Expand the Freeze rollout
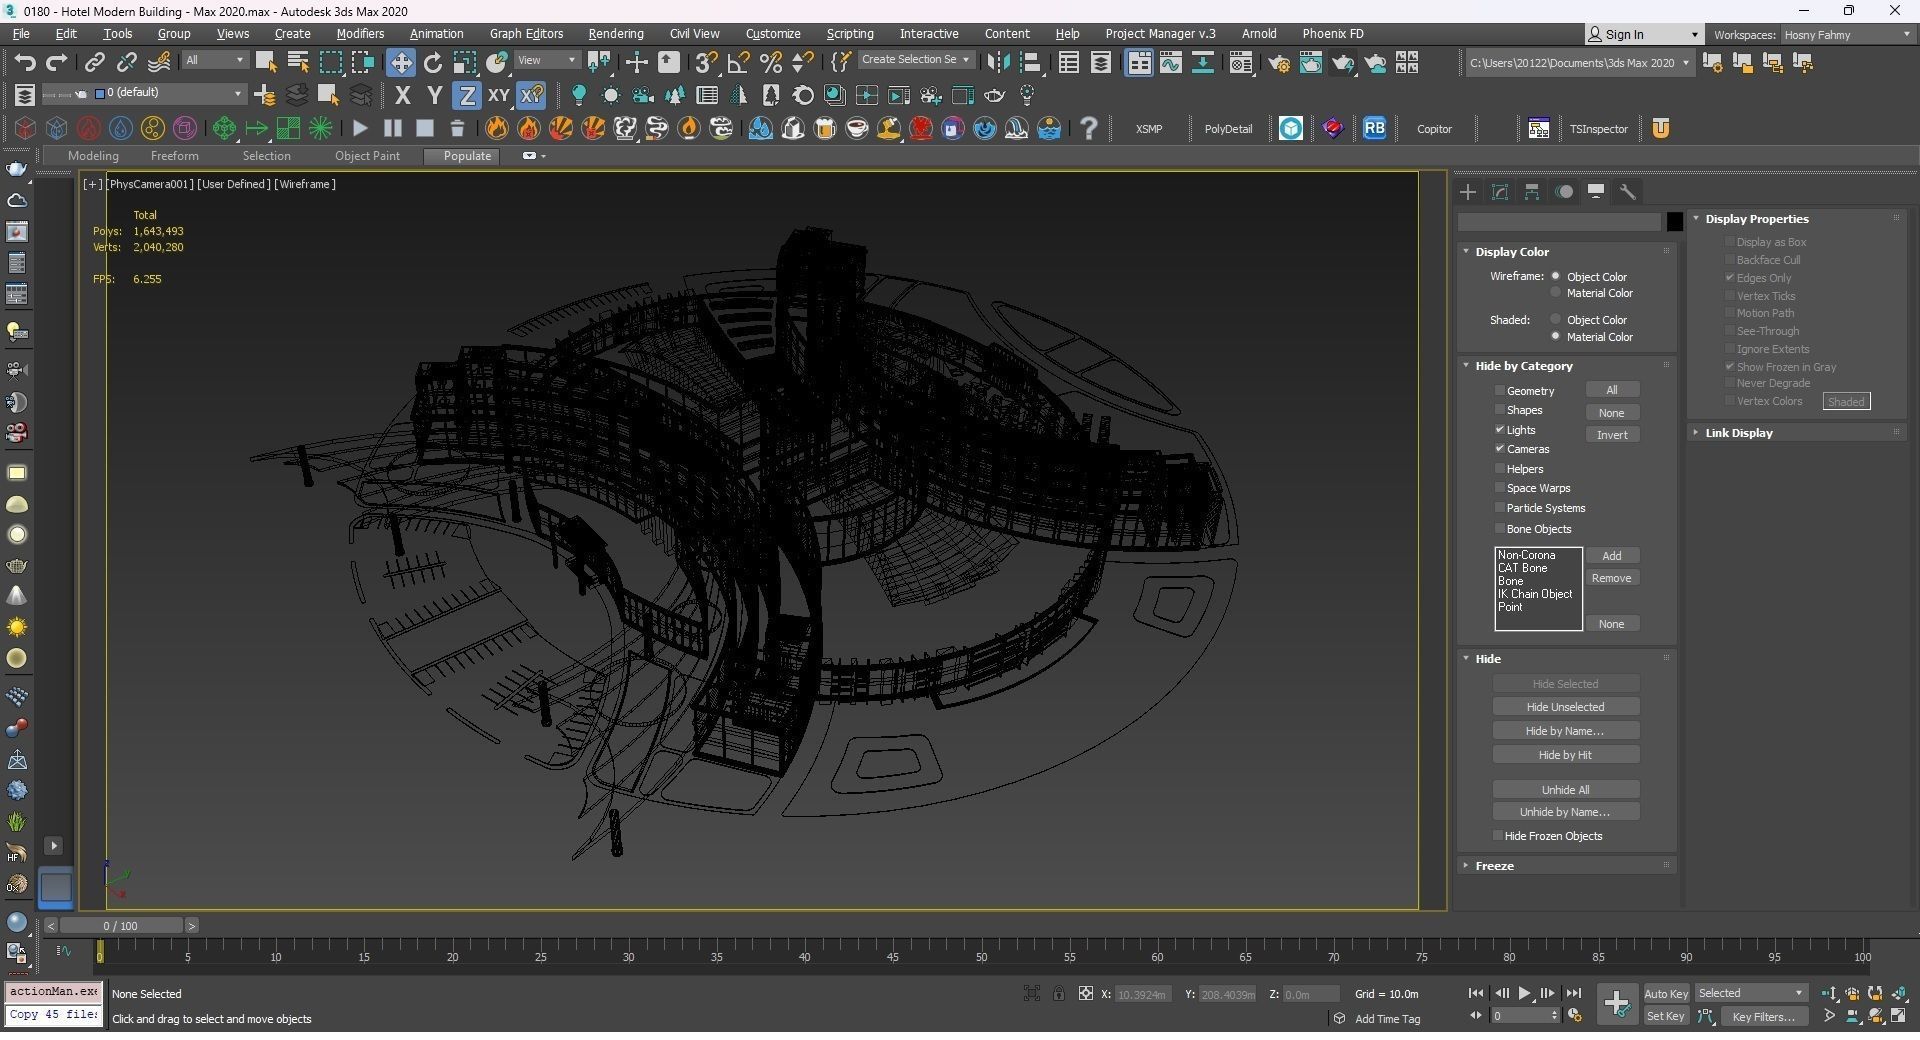Image resolution: width=1920 pixels, height=1040 pixels. click(x=1494, y=865)
